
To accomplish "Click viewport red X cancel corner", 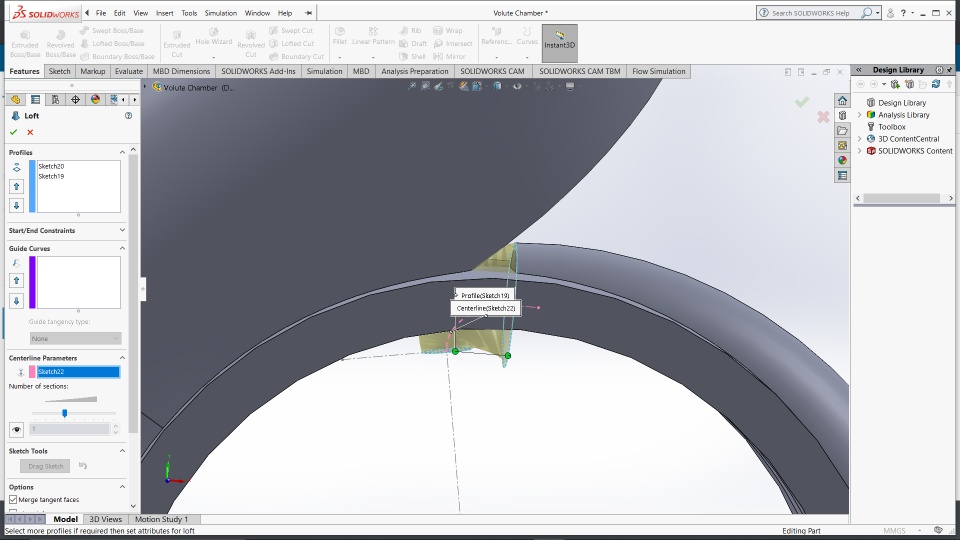I will coord(823,116).
